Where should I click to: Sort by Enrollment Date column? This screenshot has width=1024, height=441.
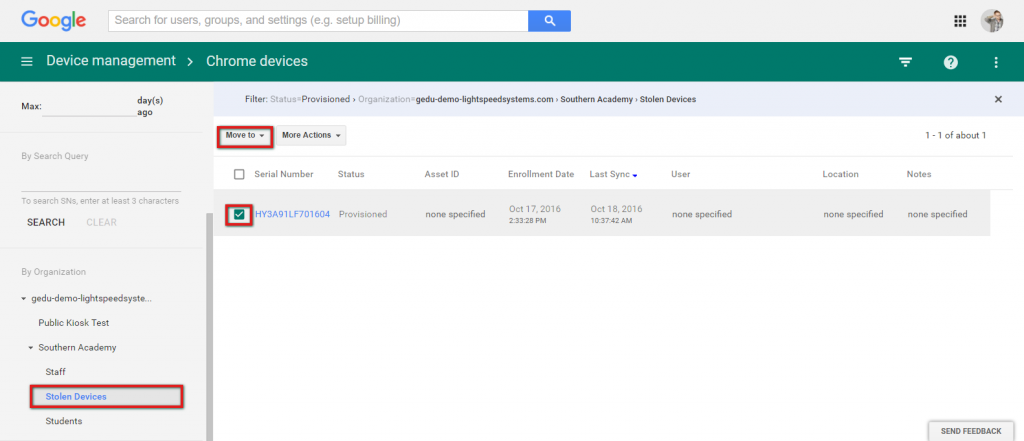click(541, 174)
